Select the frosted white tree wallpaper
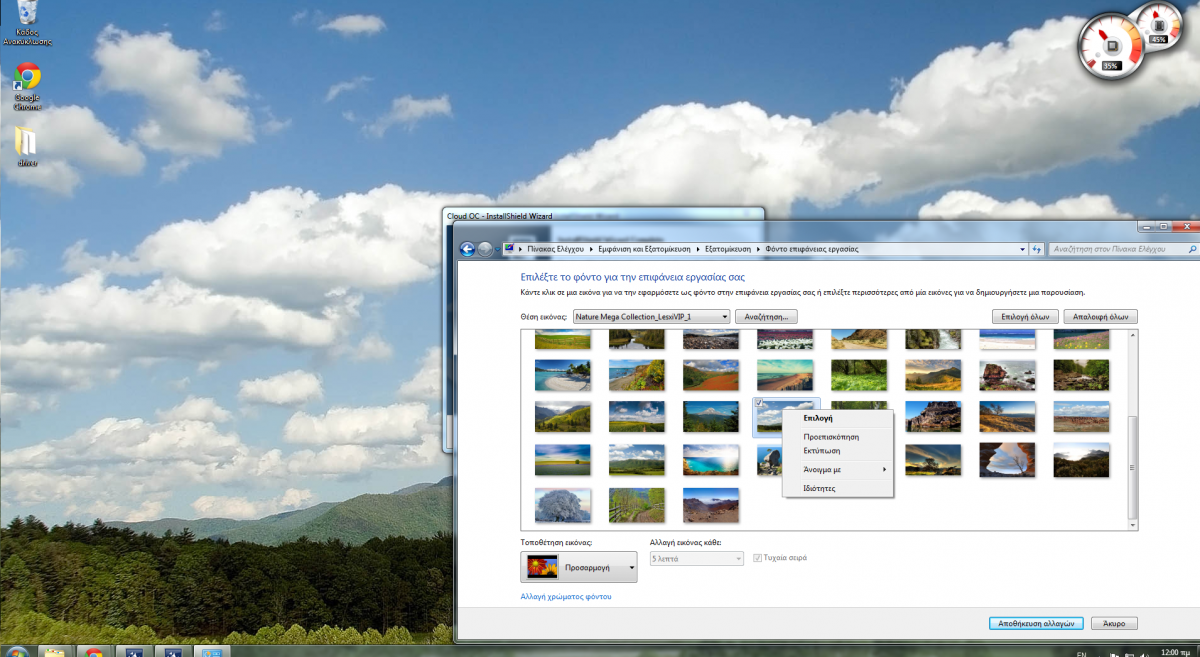 pos(562,503)
